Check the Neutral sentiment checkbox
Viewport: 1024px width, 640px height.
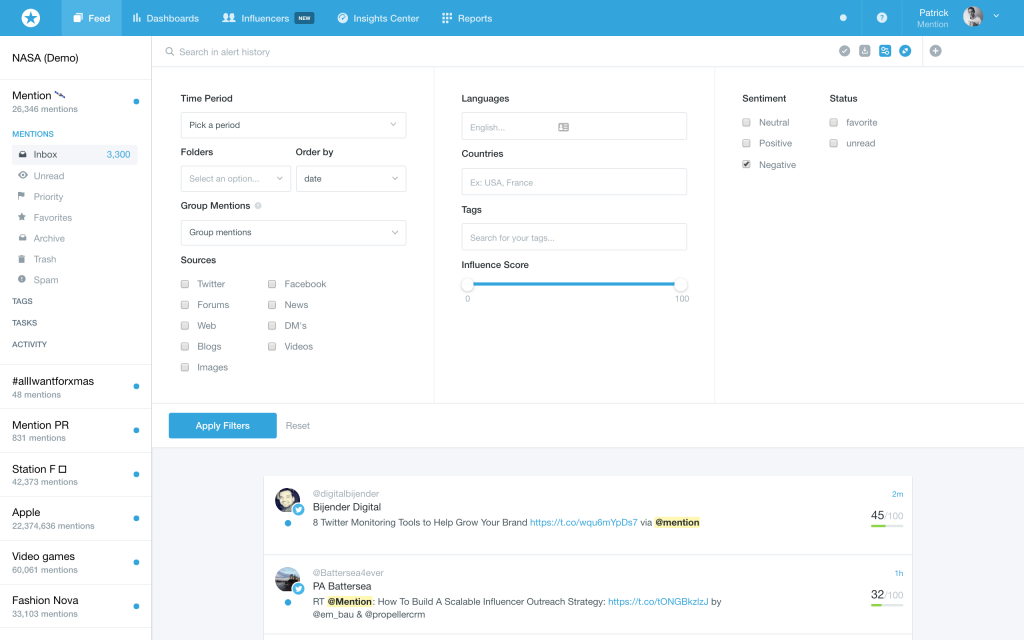point(746,122)
